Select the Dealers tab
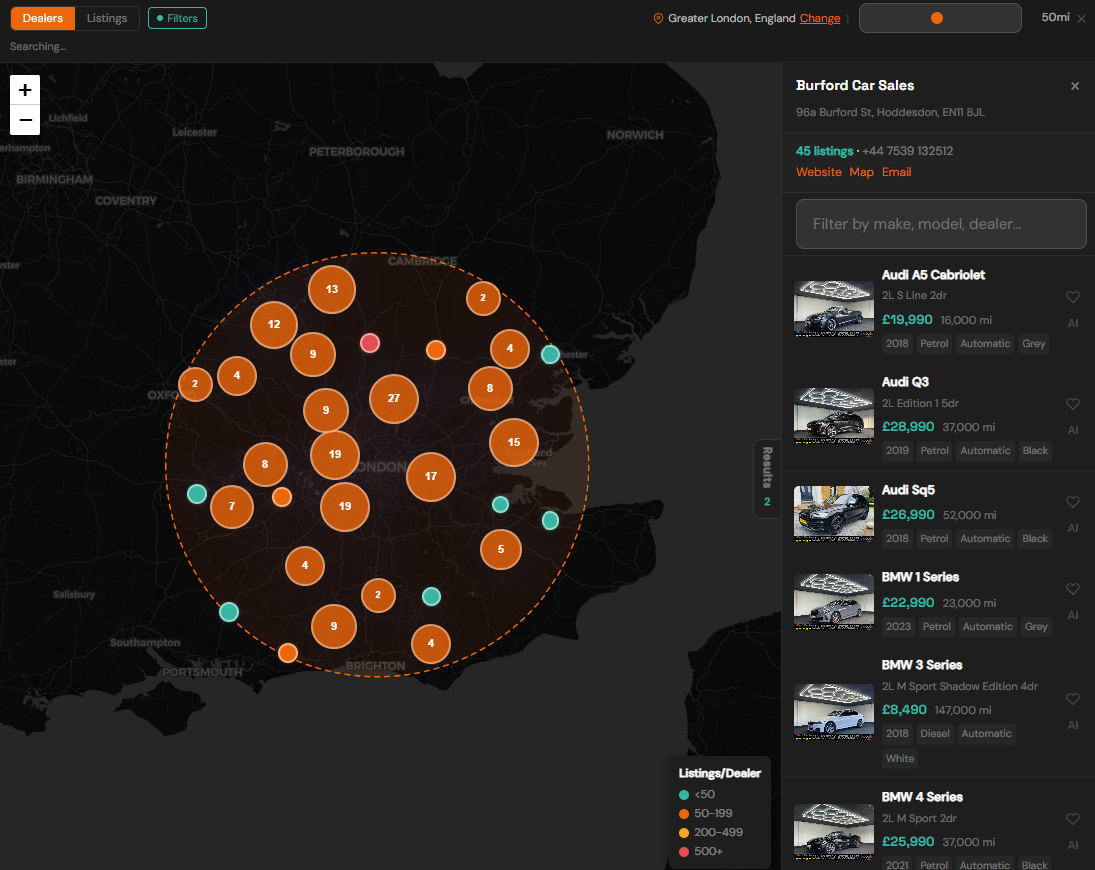The height and width of the screenshot is (870, 1095). click(43, 18)
